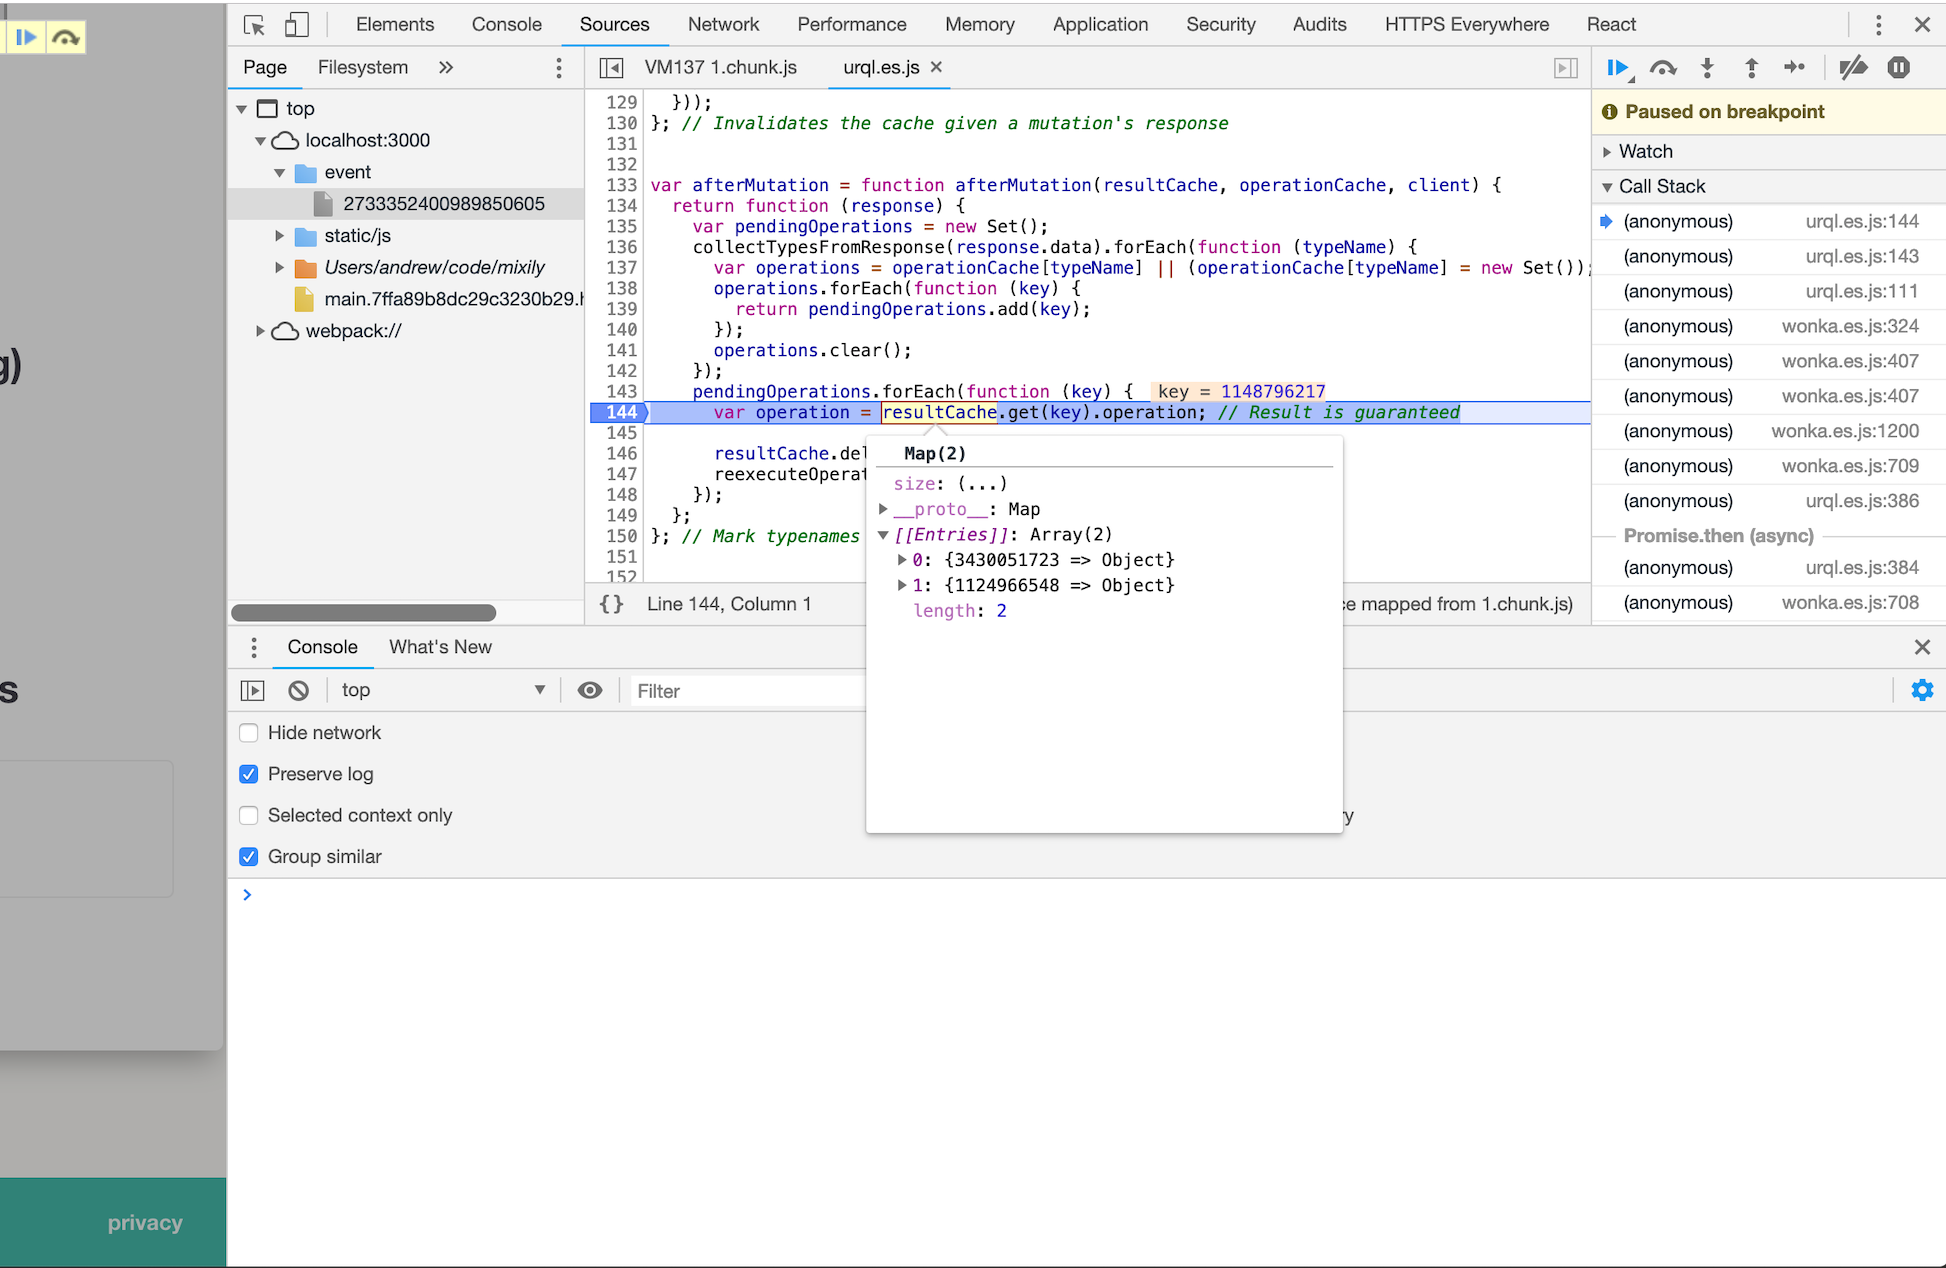Uncheck the Preserve log option
The width and height of the screenshot is (1946, 1268).
249,774
